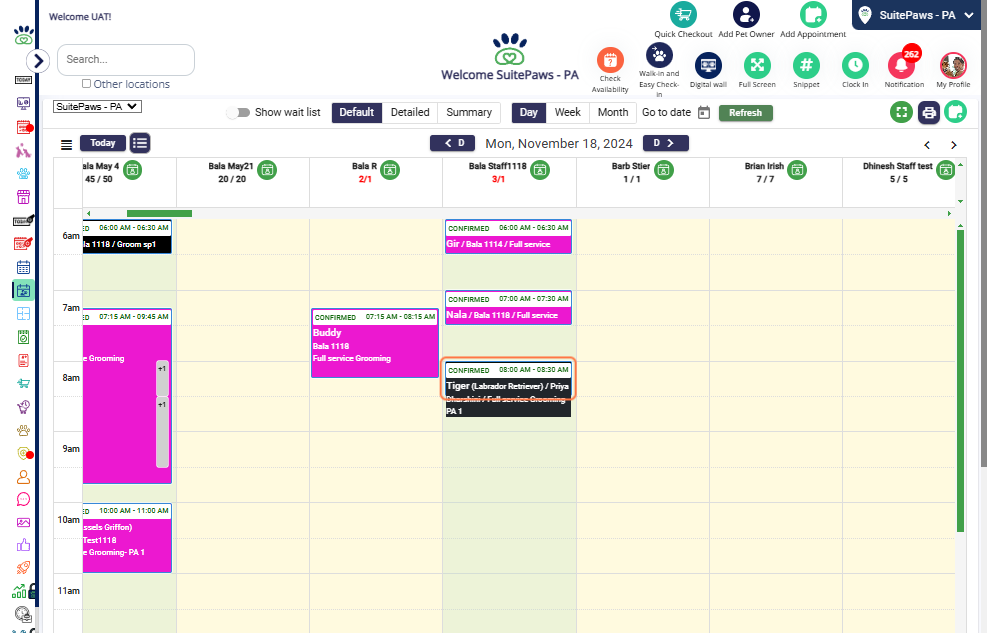Screen dimensions: 987x633
Task: Click list view icon next to Today
Action: [140, 143]
